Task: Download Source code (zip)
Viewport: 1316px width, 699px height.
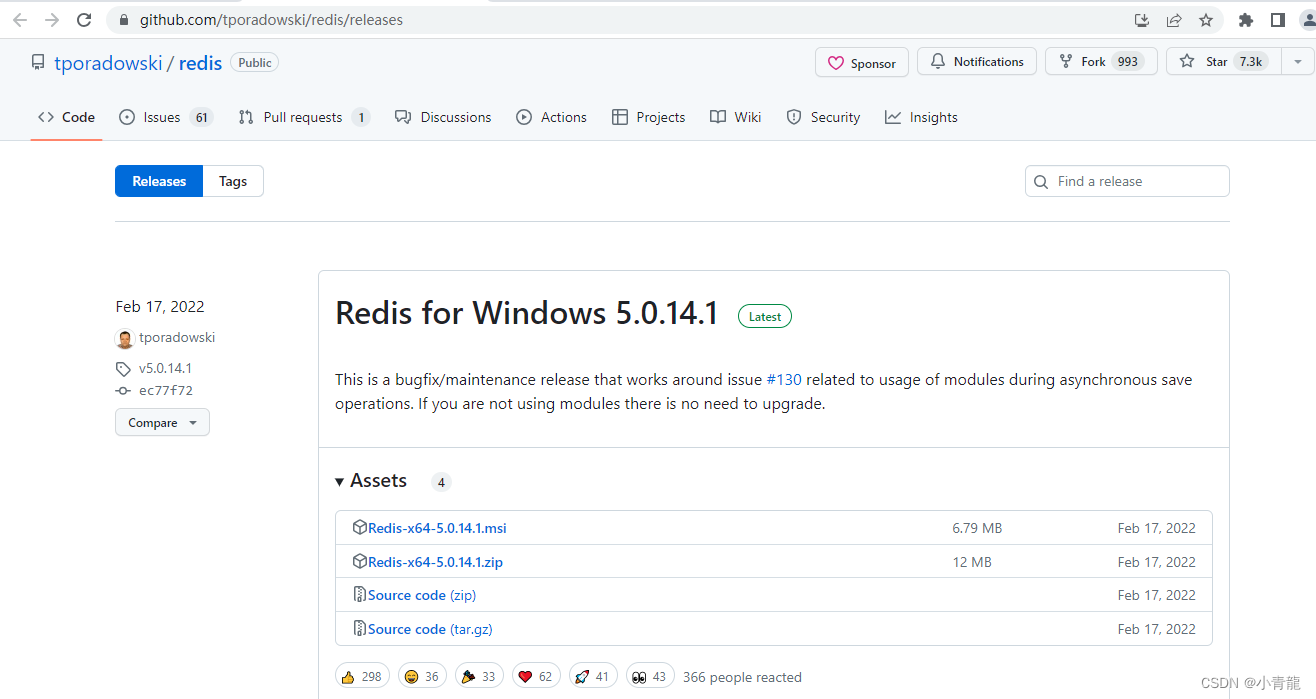Action: [x=422, y=595]
